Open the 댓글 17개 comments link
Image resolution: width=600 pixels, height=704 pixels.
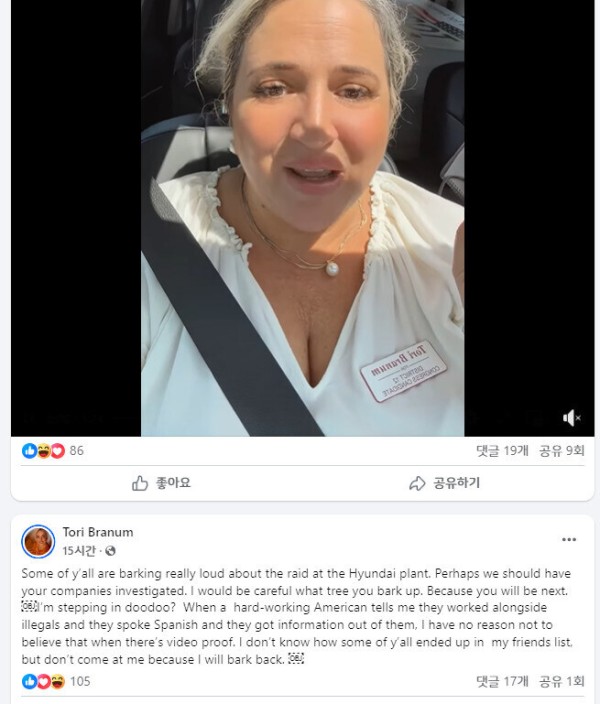pos(502,681)
